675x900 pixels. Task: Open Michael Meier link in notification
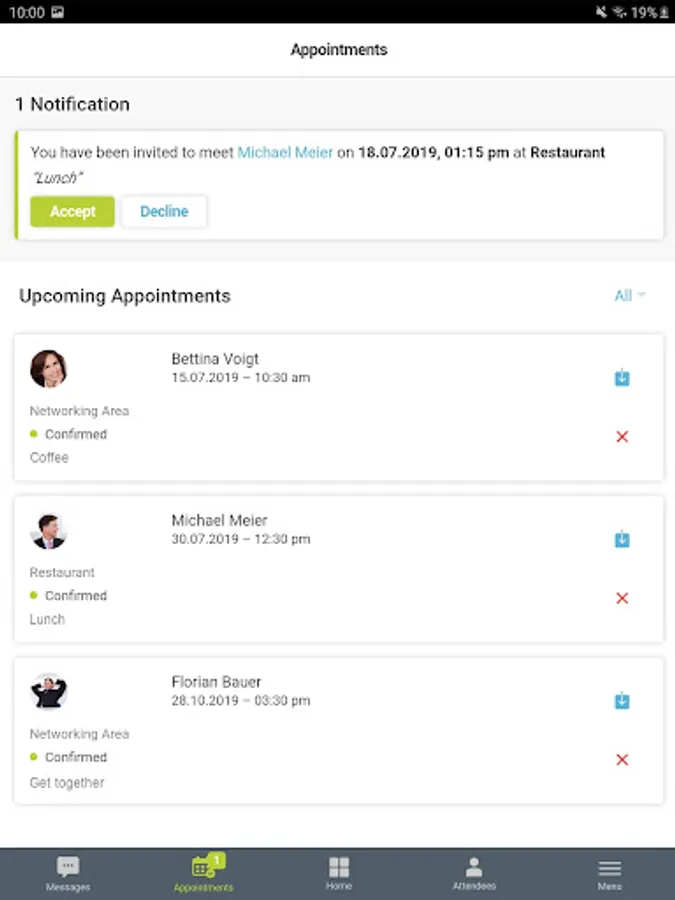coord(285,153)
